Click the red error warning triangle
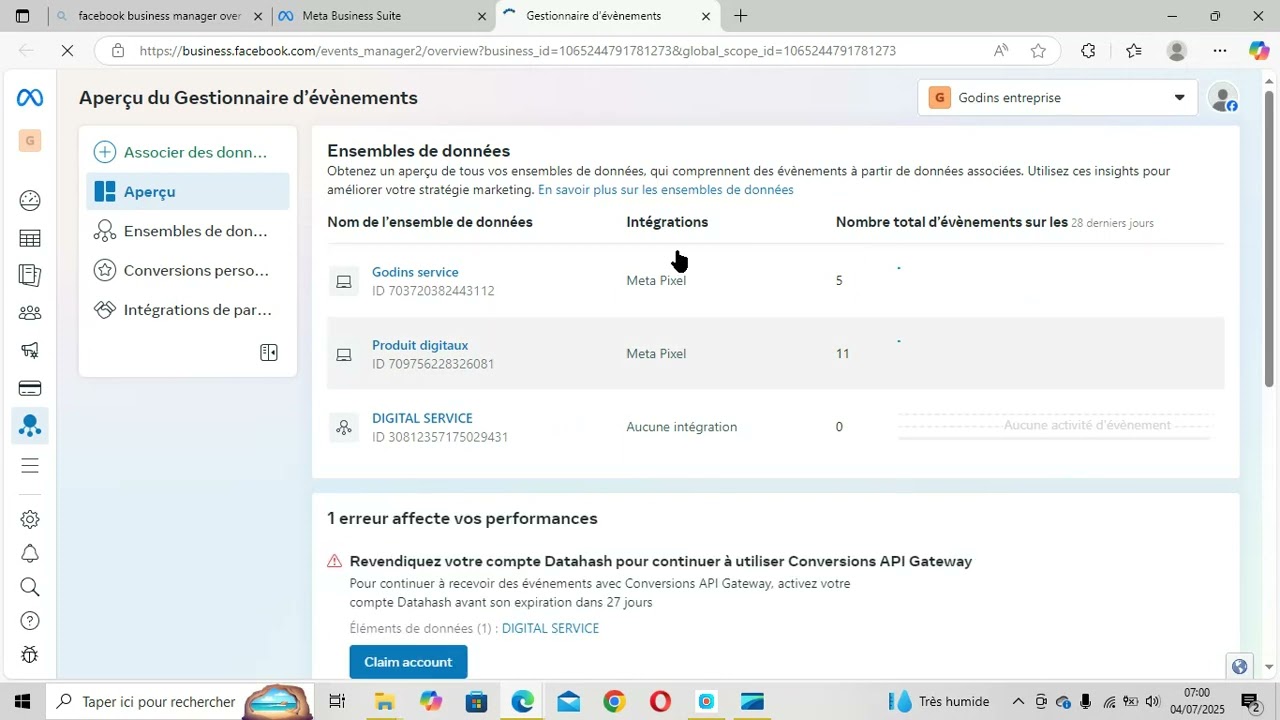 [335, 562]
